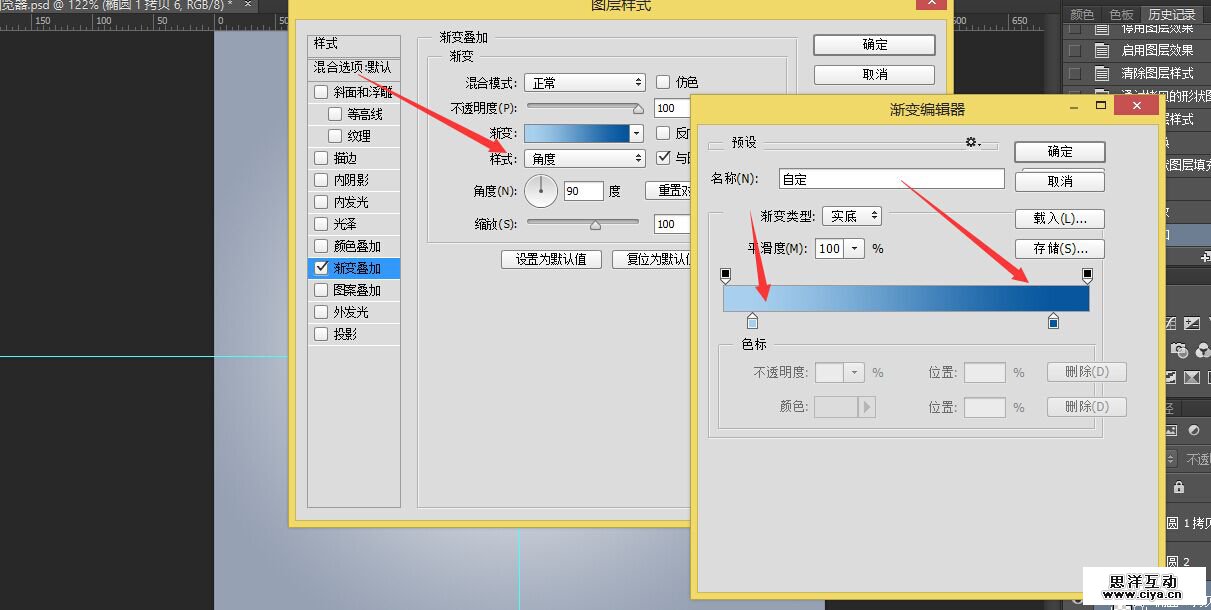Click the gradient 名称 name input field
1211x610 pixels.
(891, 179)
